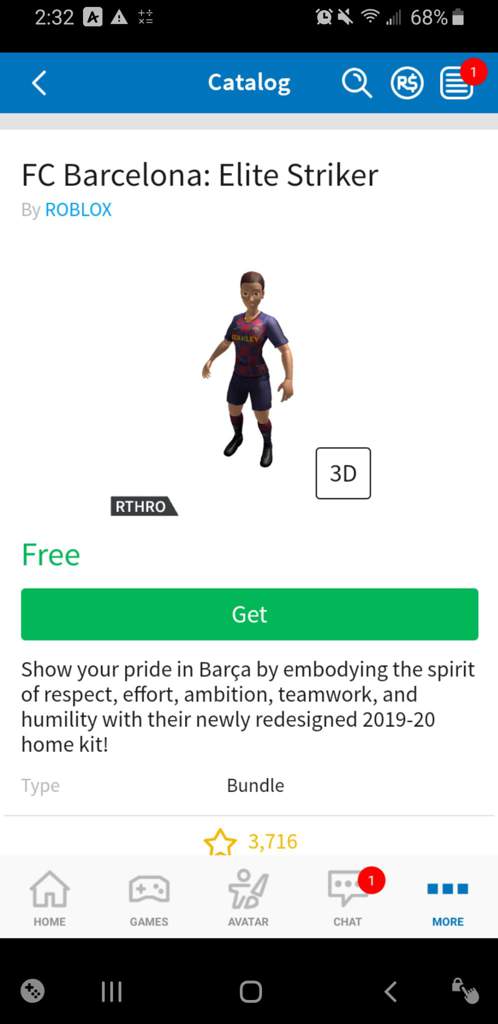
Task: Go back using the Catalog header arrow
Action: pyautogui.click(x=39, y=83)
